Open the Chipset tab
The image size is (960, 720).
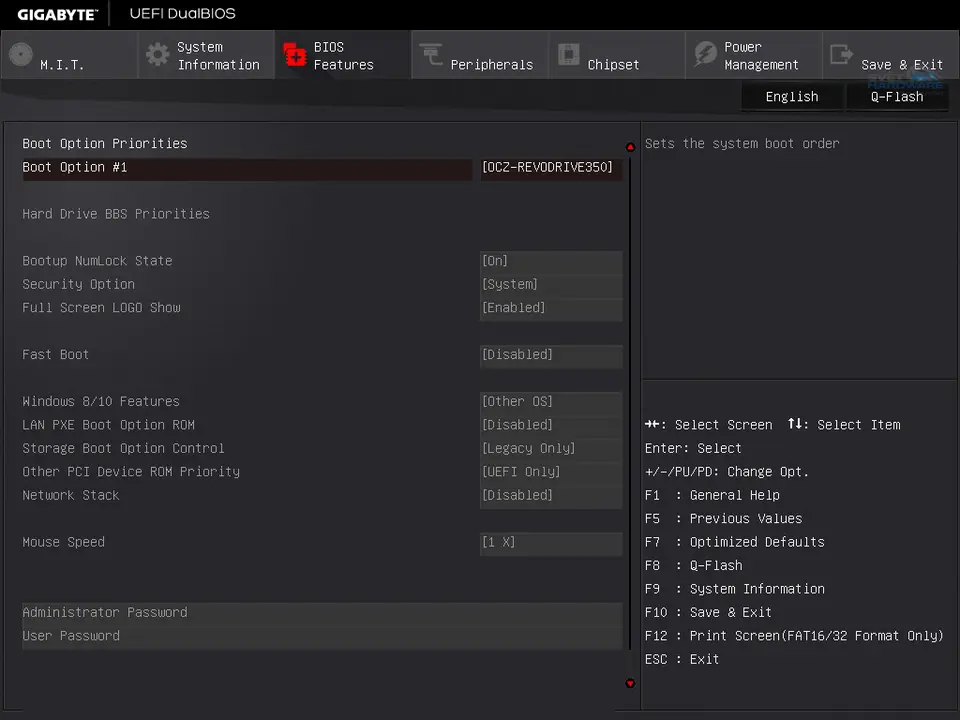[x=612, y=65]
